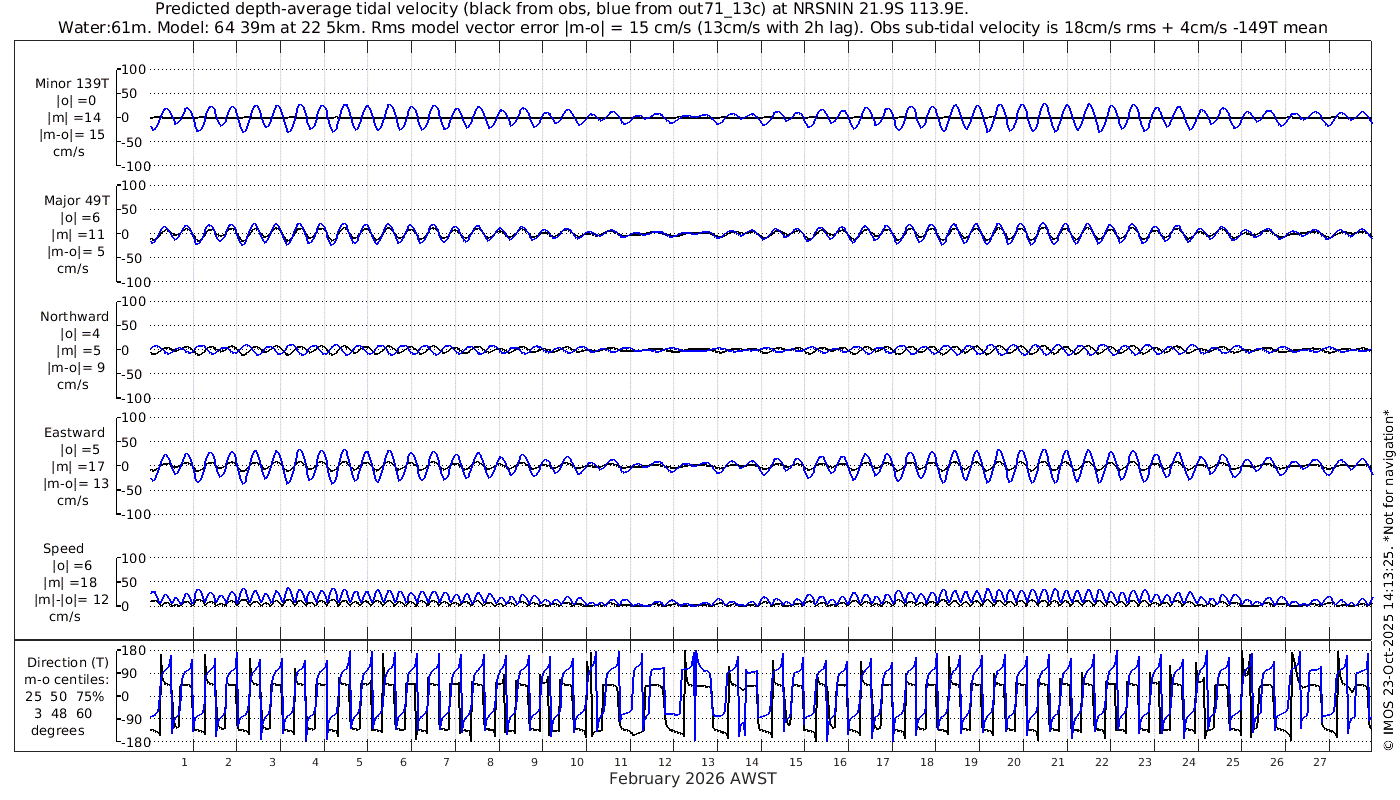The width and height of the screenshot is (1400, 800).
Task: Click "|m|-|o|= 12" in the Speed panel
Action: [x=73, y=599]
